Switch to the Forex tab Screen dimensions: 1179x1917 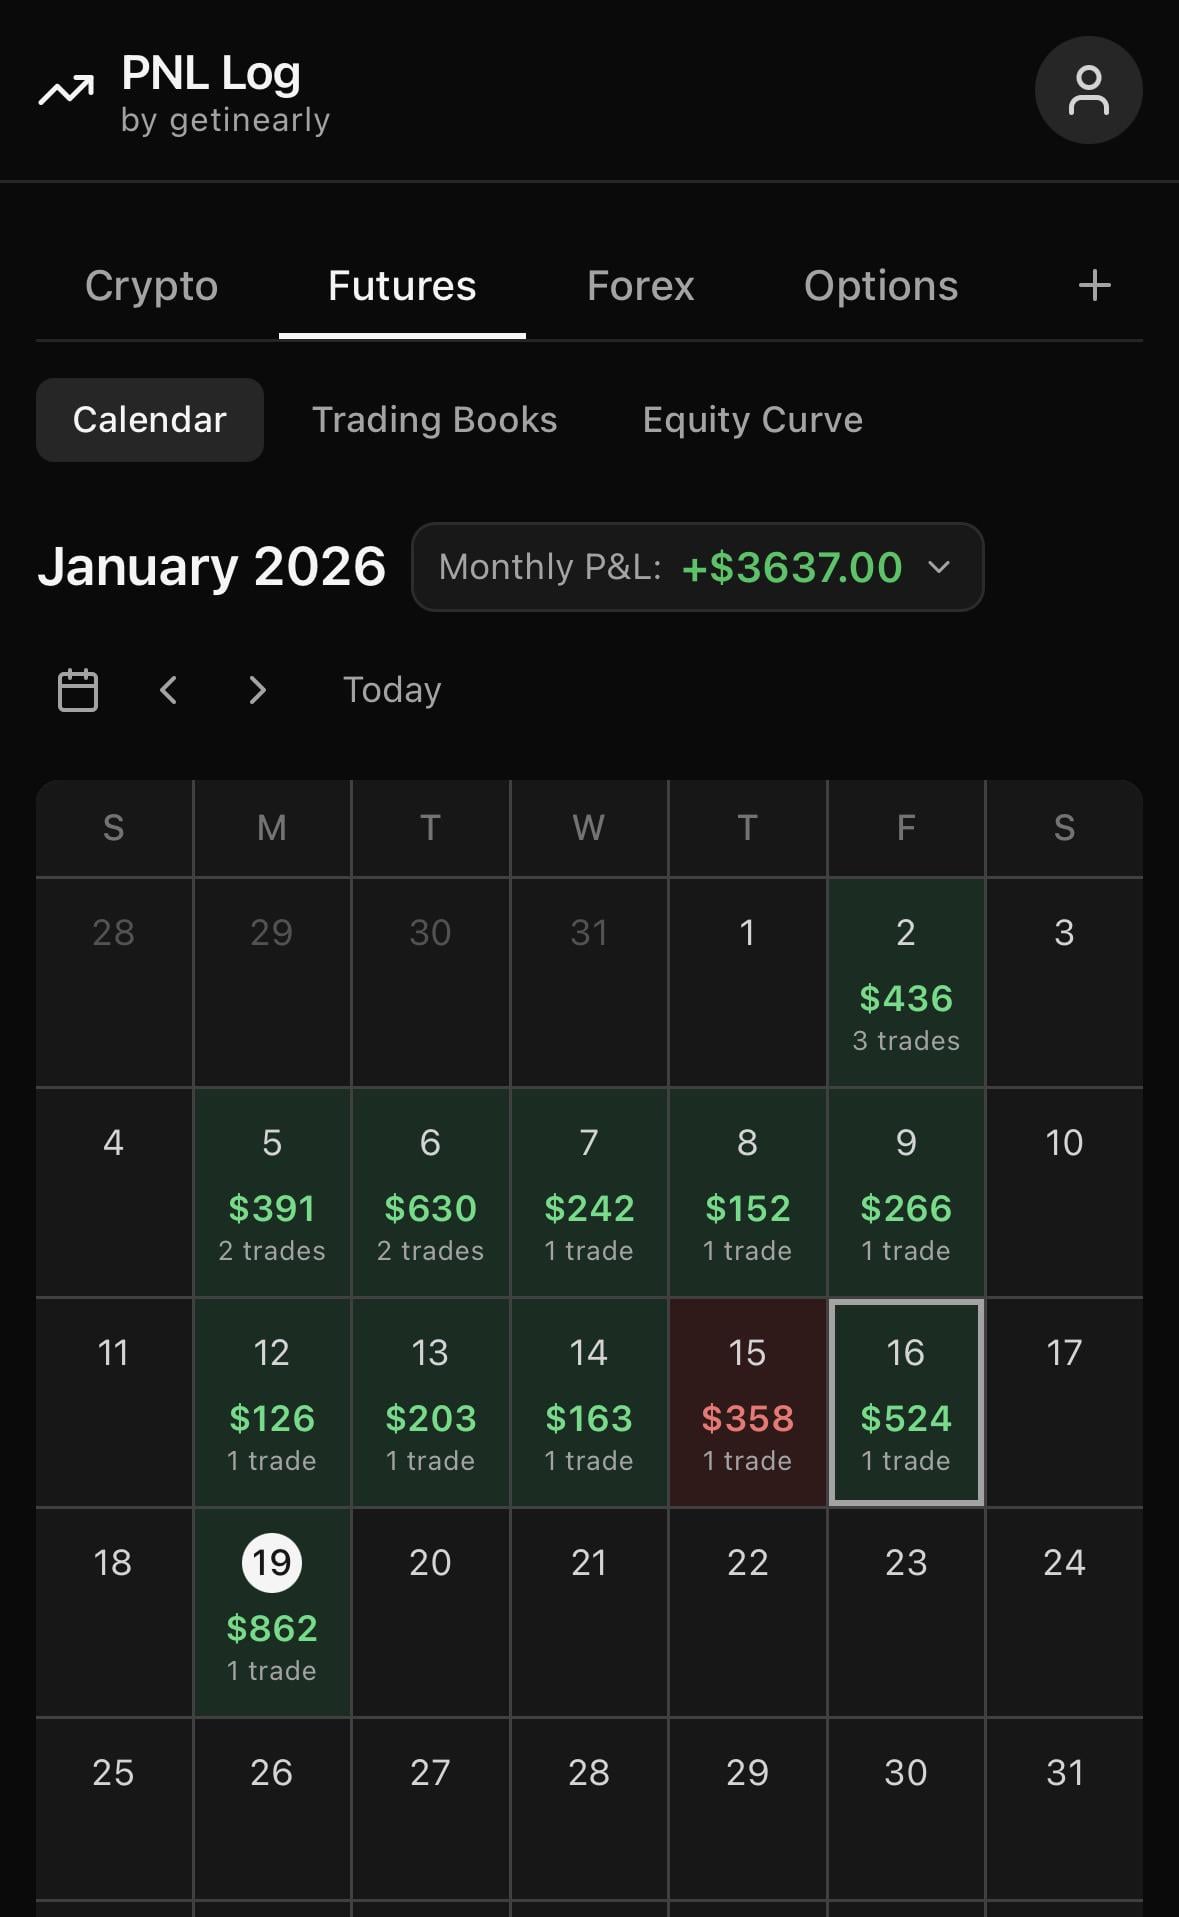pyautogui.click(x=640, y=286)
